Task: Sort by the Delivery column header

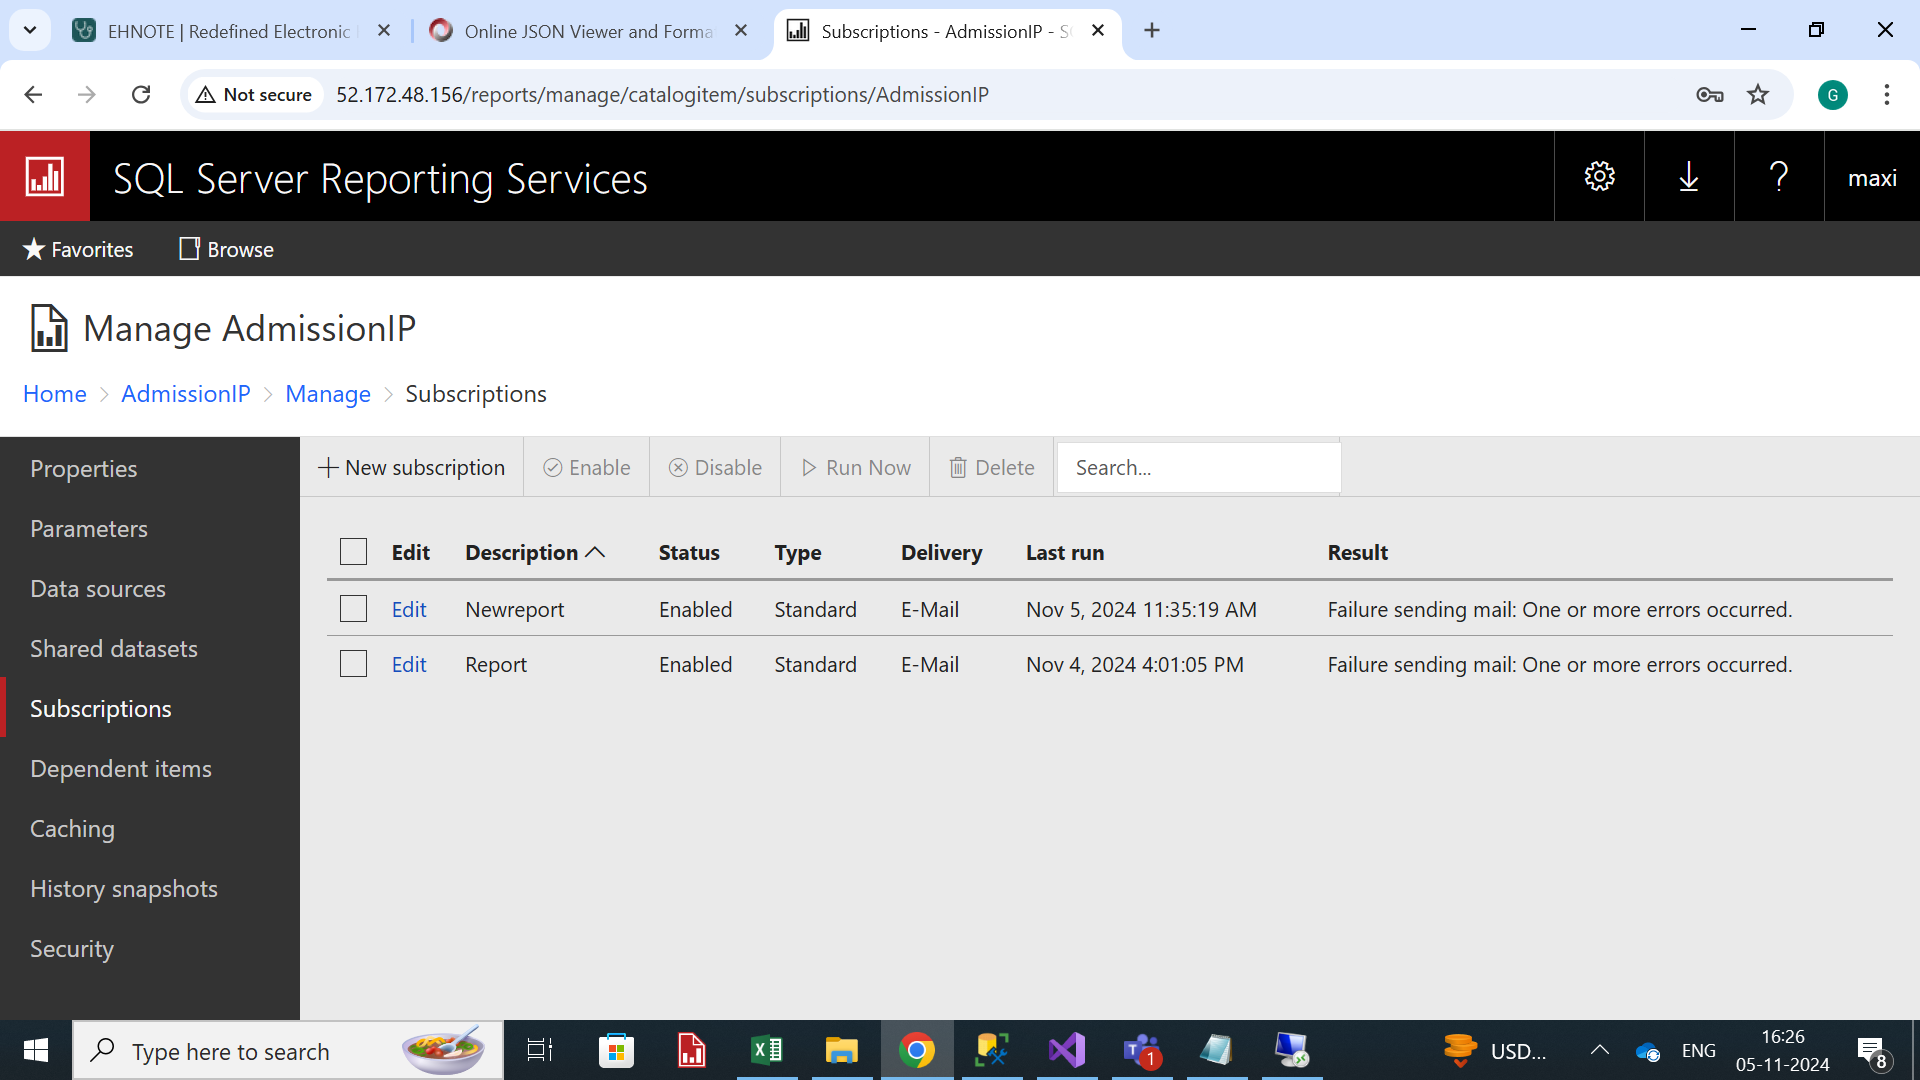Action: pos(941,552)
